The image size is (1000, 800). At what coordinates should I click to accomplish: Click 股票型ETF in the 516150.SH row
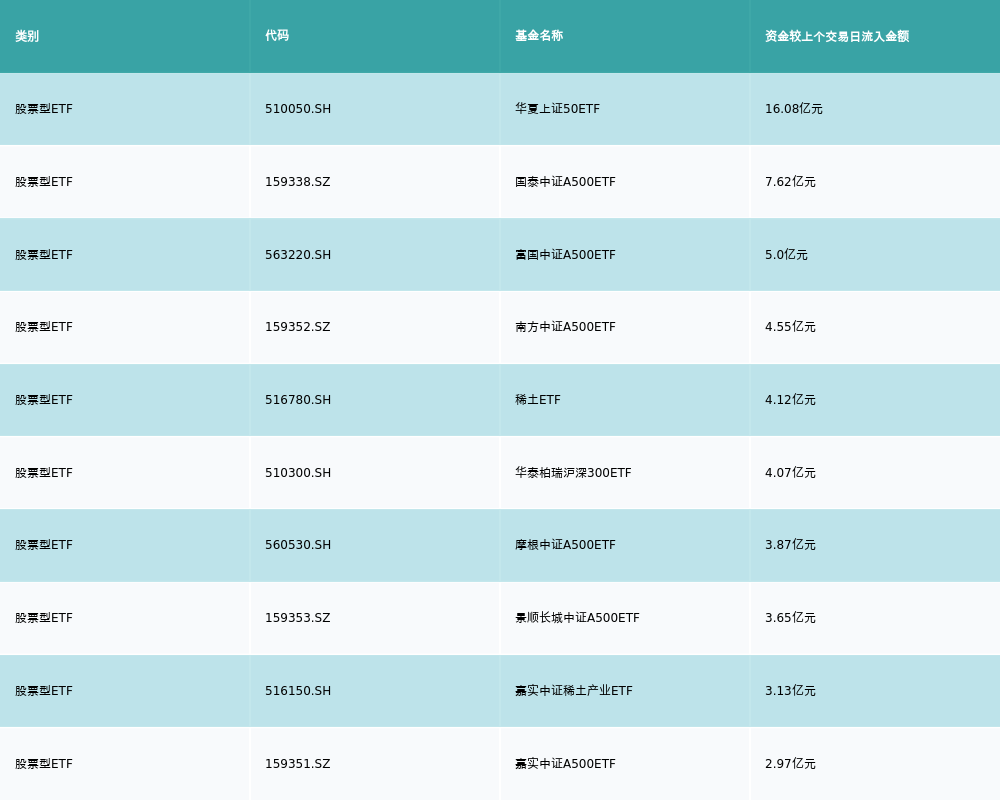tap(44, 690)
